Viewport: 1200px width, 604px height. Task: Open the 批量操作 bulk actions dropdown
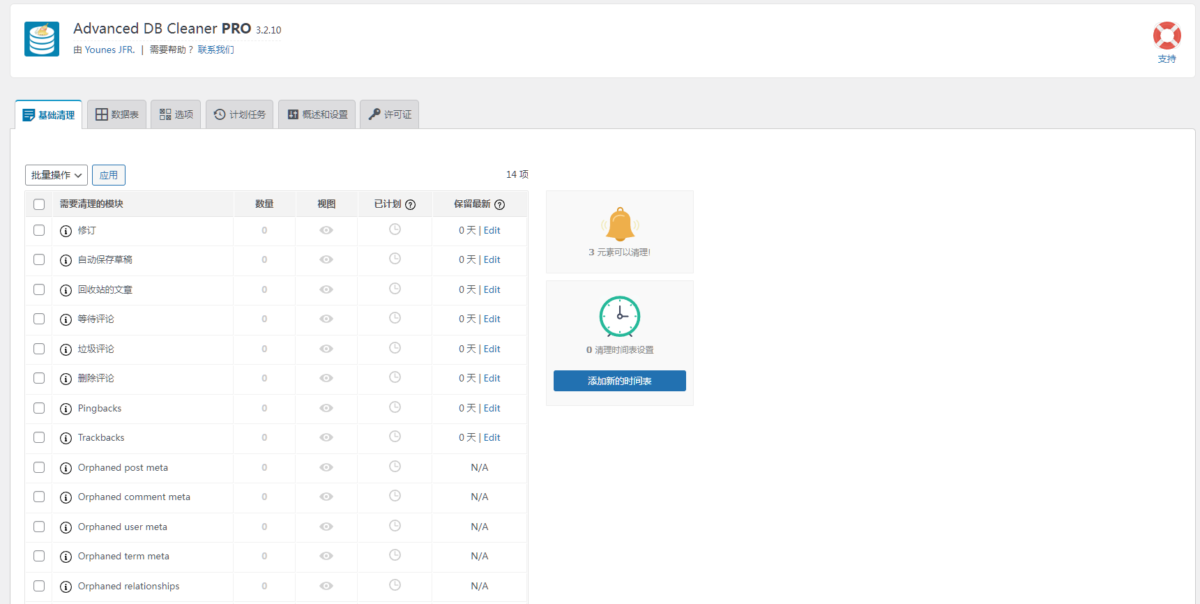(x=56, y=175)
